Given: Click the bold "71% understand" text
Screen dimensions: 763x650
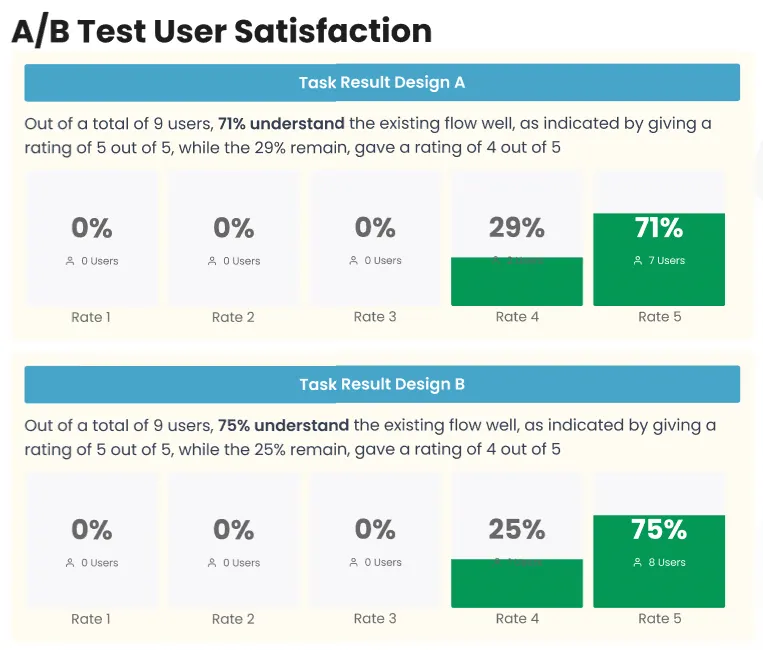Looking at the screenshot, I should (281, 124).
